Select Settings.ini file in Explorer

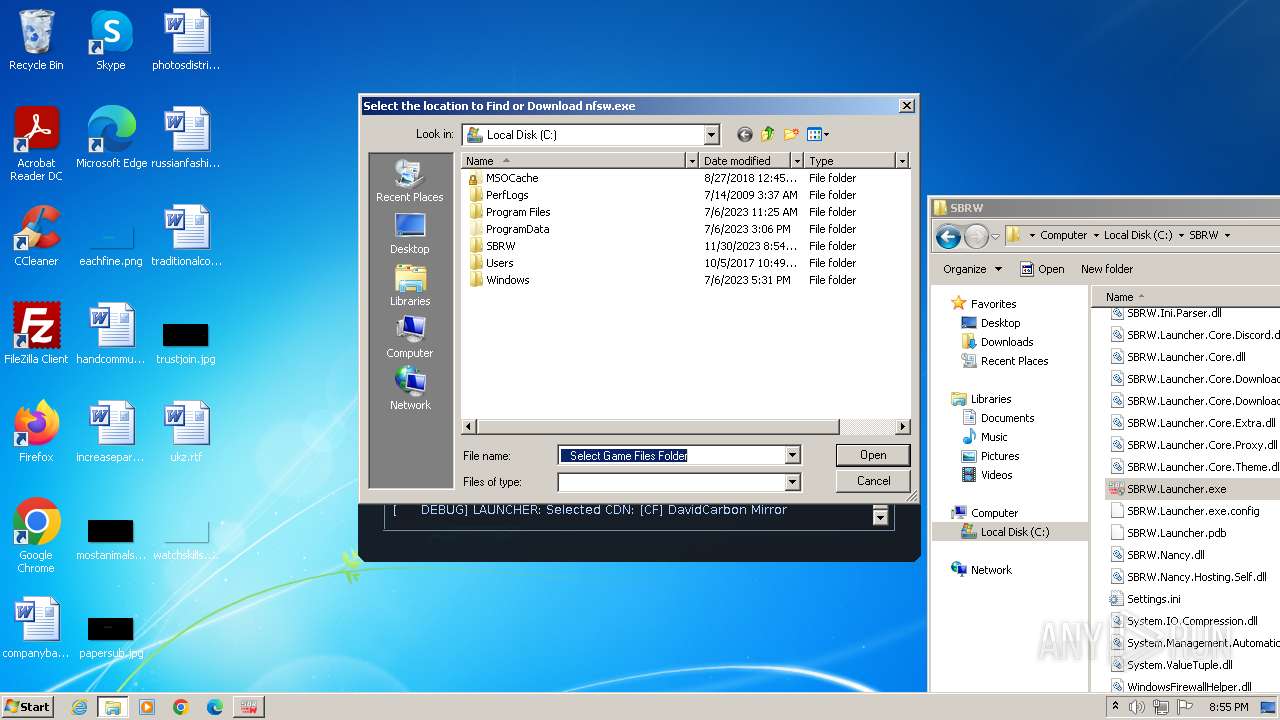(x=1153, y=599)
